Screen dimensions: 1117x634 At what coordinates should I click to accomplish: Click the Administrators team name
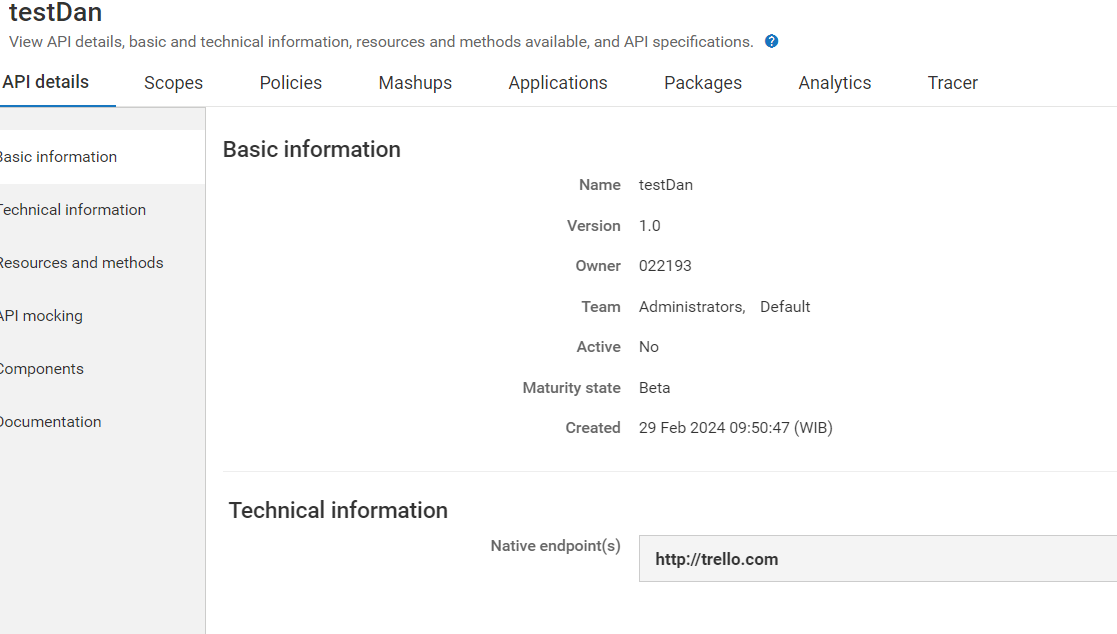click(691, 307)
